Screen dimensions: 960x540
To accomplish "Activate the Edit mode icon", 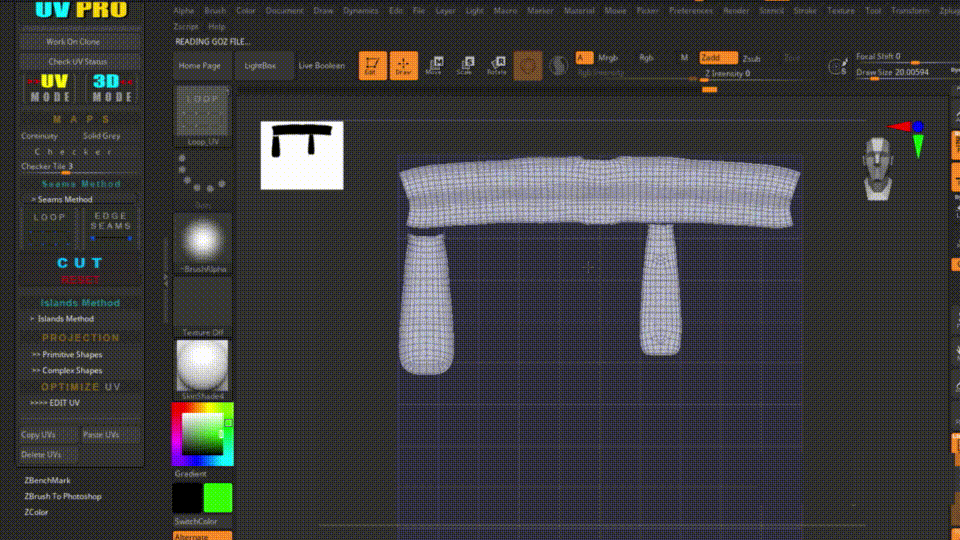I will pos(372,66).
